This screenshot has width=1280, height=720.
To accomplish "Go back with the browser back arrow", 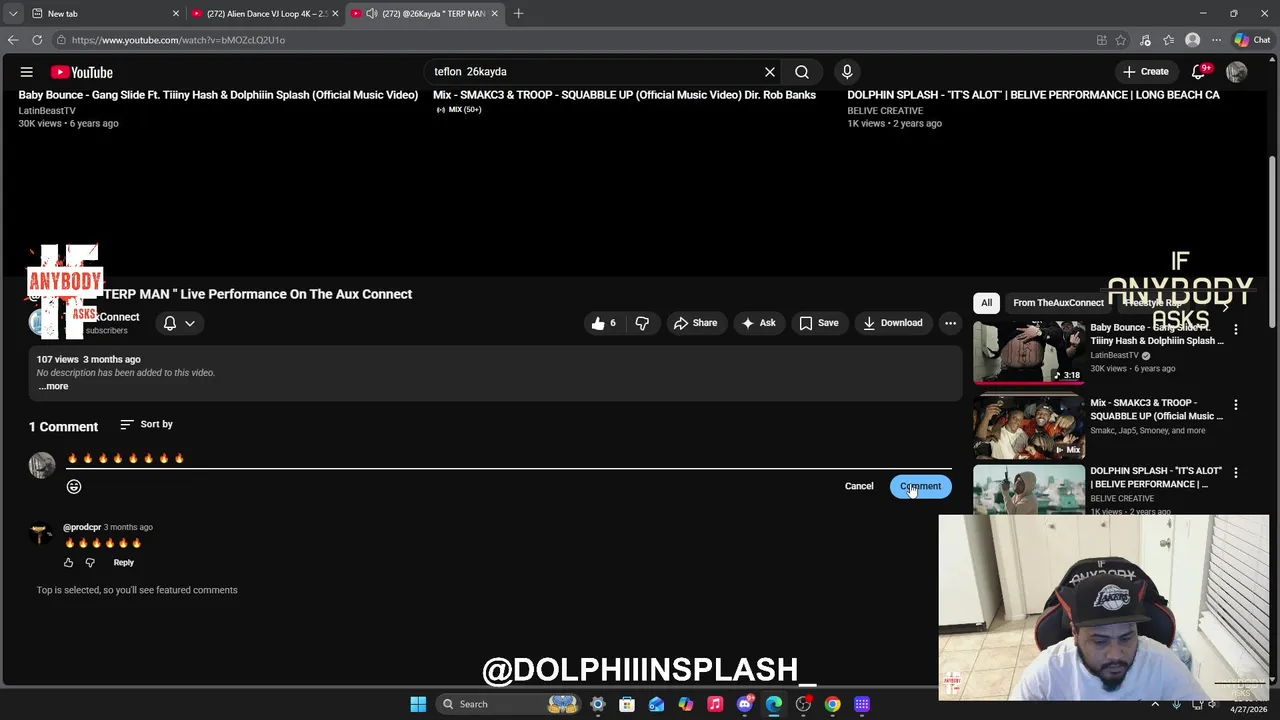I will [12, 40].
